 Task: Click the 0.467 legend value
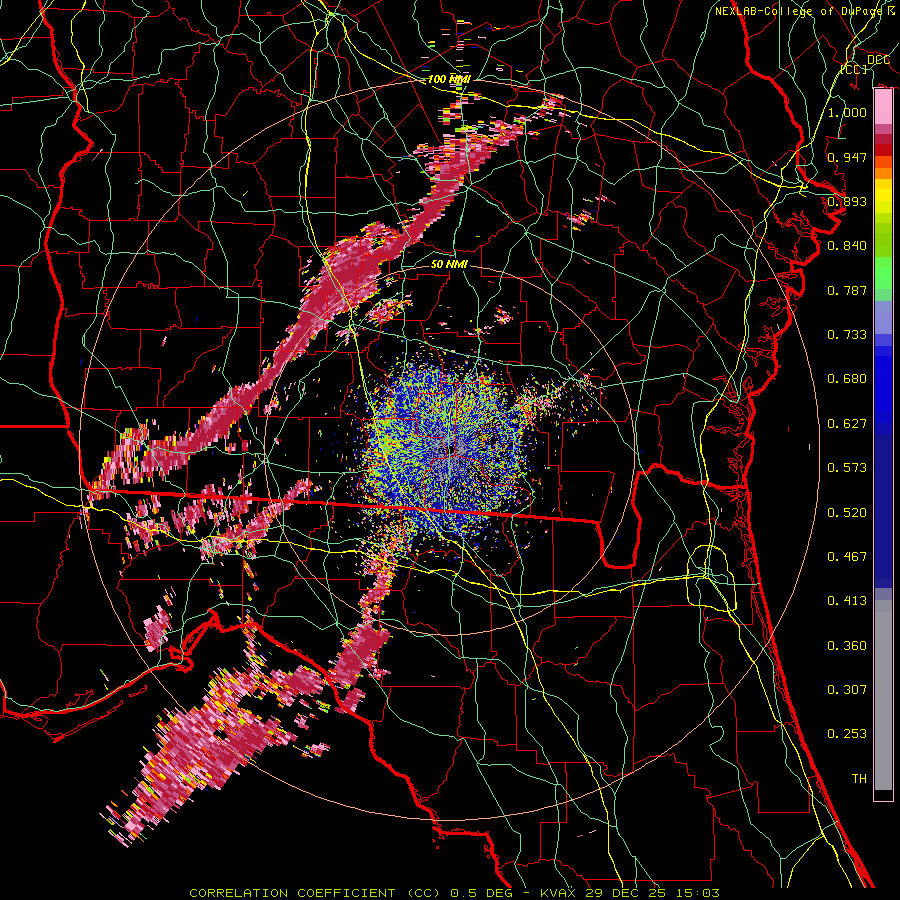click(x=847, y=557)
